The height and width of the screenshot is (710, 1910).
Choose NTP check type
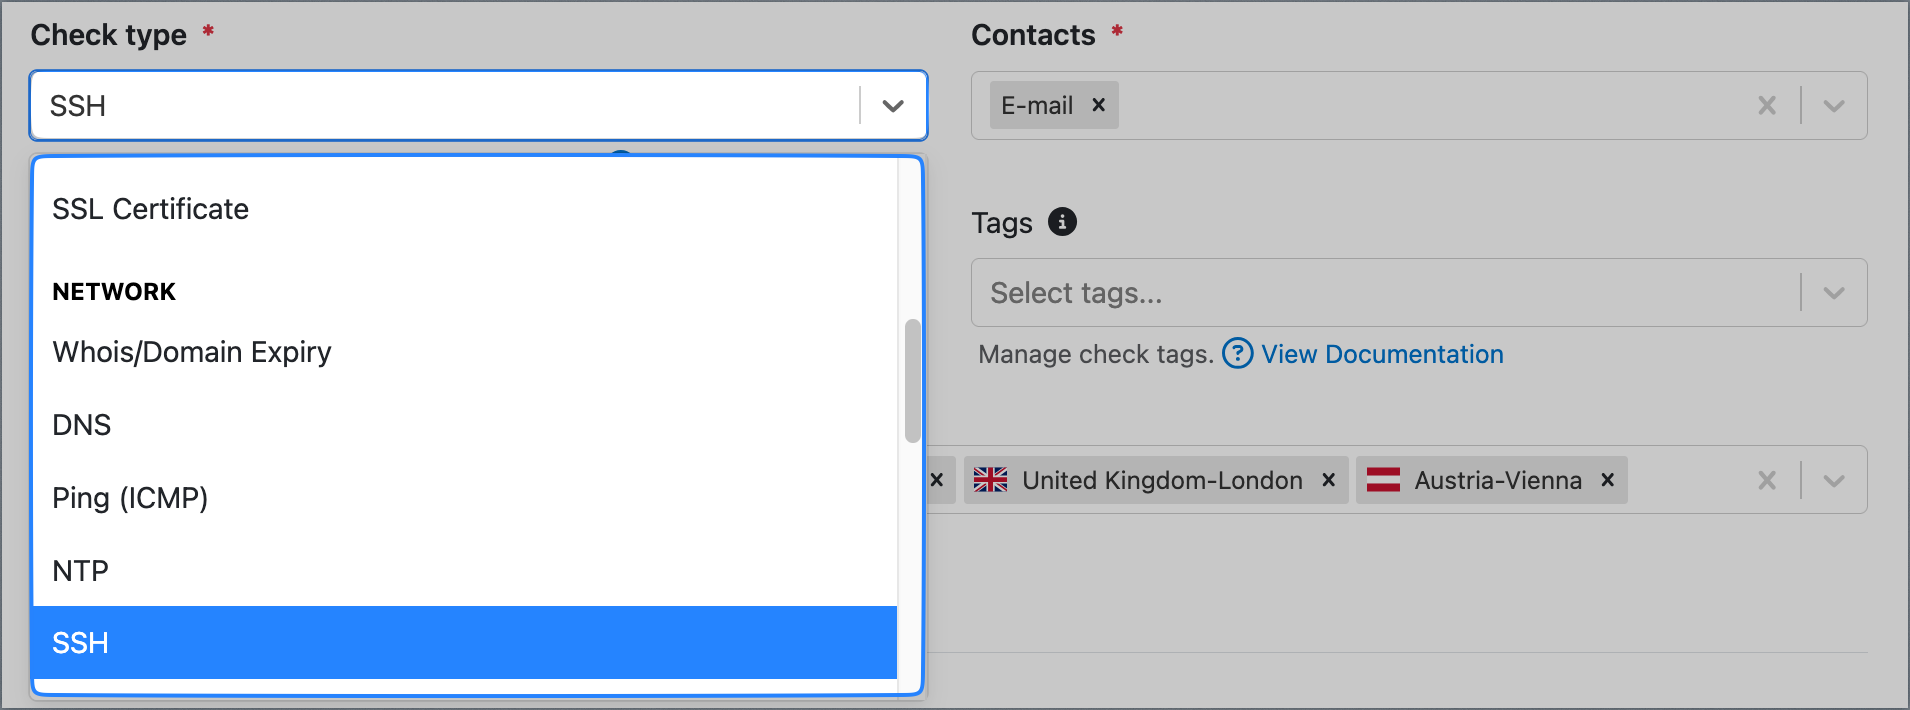click(465, 570)
